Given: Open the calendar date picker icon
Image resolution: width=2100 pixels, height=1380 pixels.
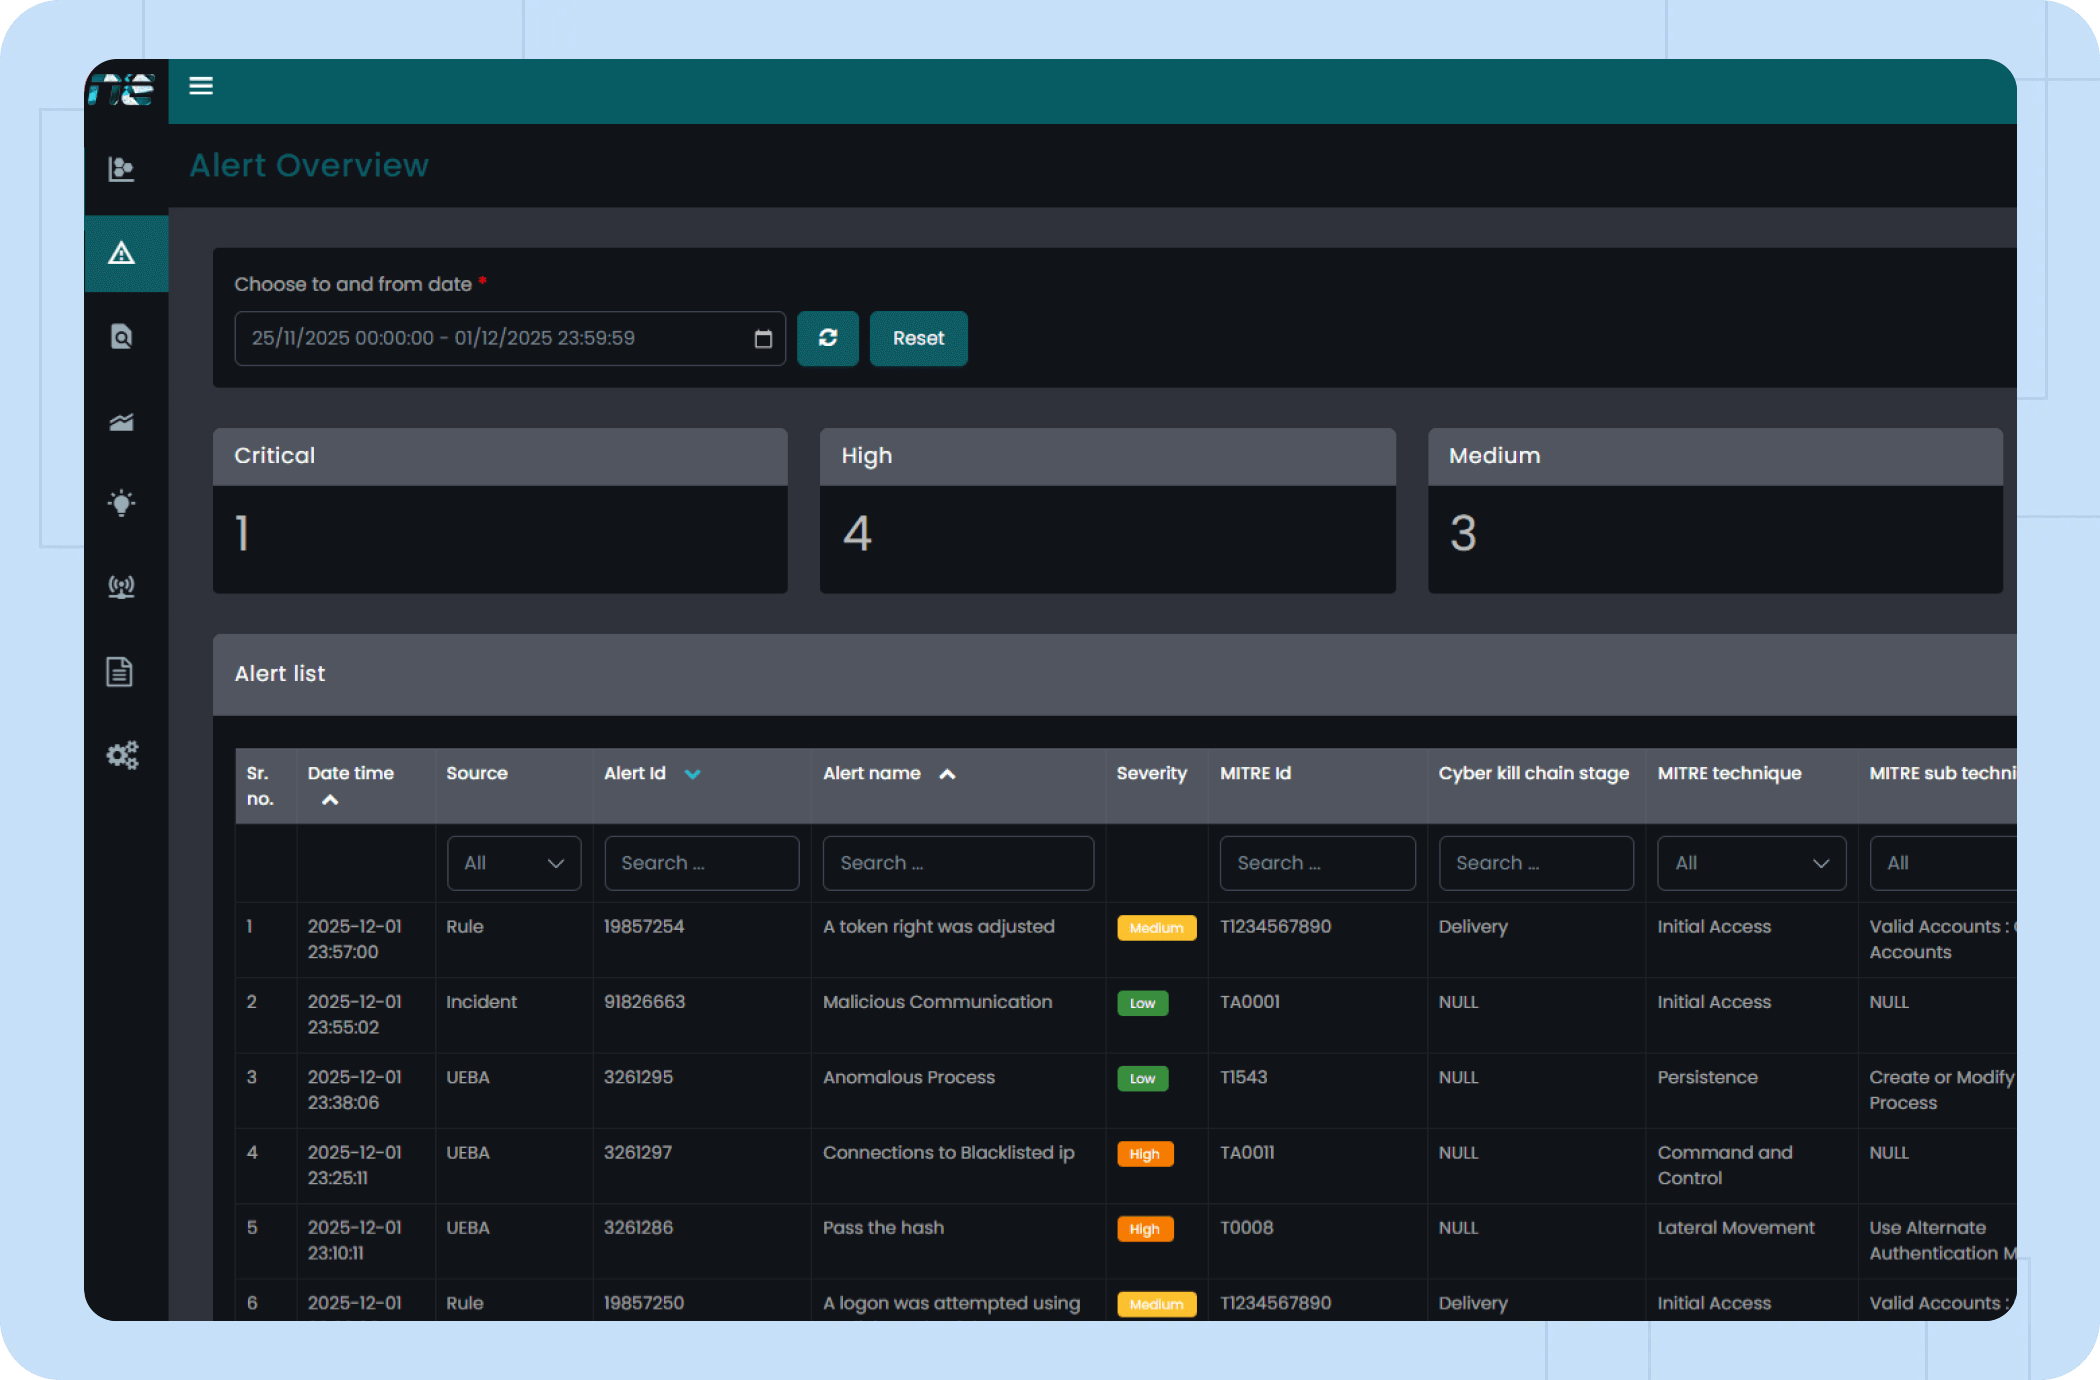Looking at the screenshot, I should (763, 339).
